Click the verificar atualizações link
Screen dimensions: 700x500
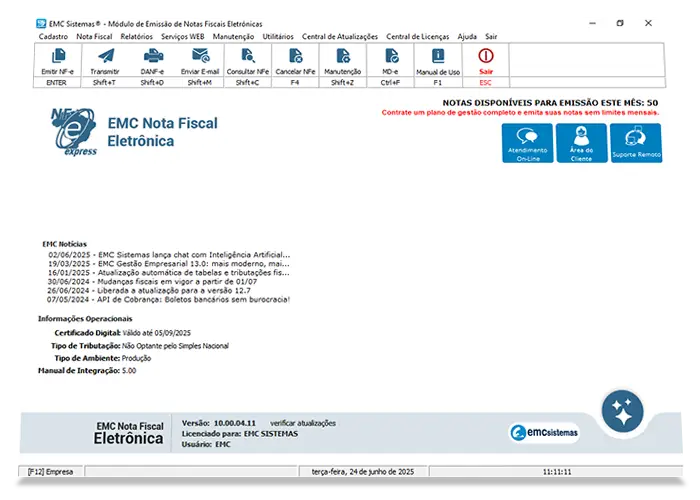tap(303, 423)
